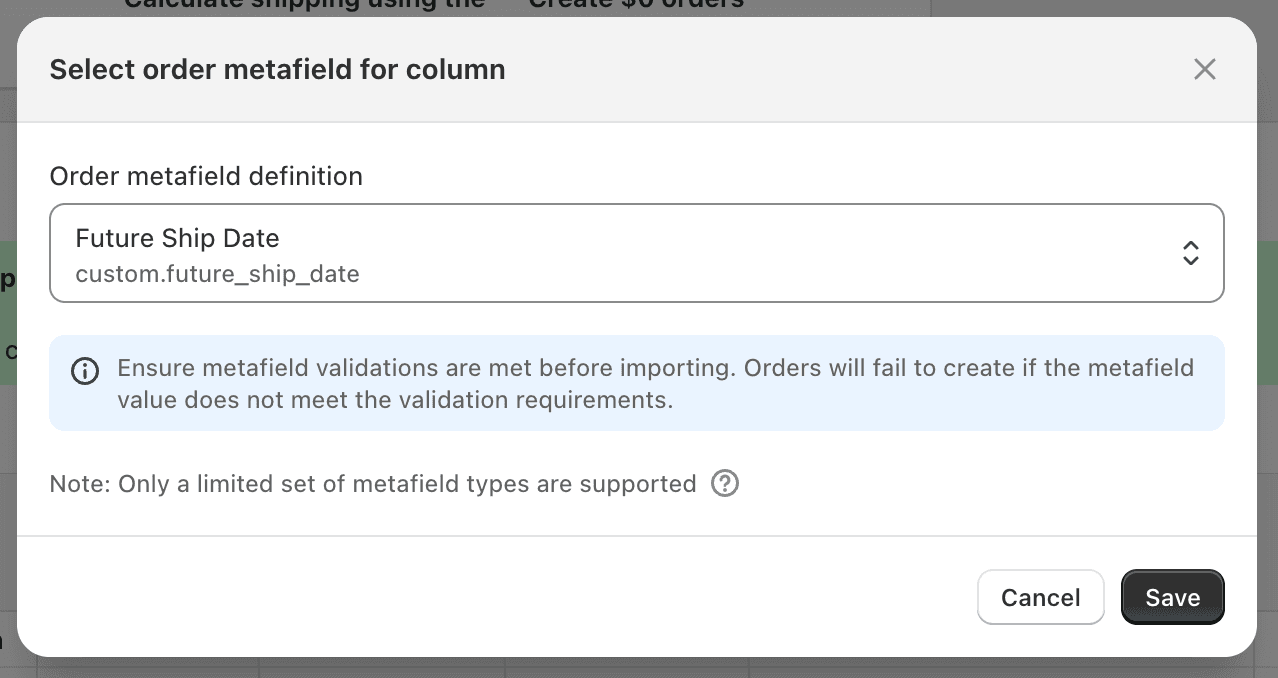Click the green banner at left edge
1278x678 pixels.
tap(7, 312)
